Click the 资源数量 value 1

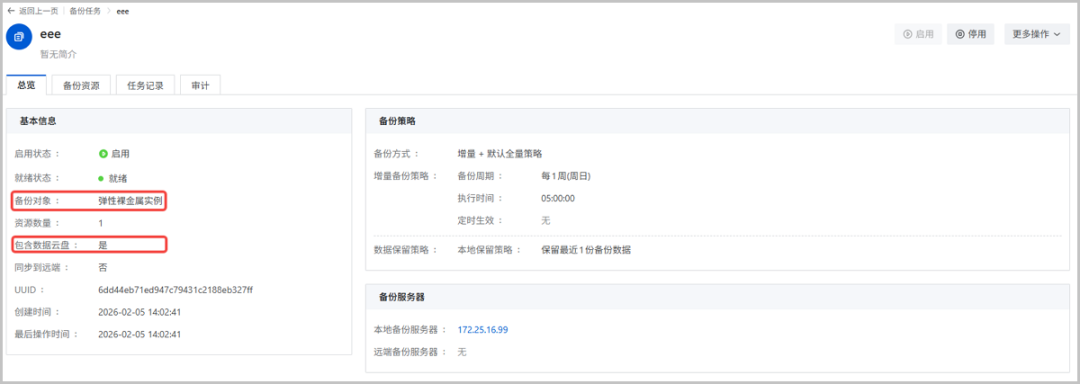coord(101,223)
